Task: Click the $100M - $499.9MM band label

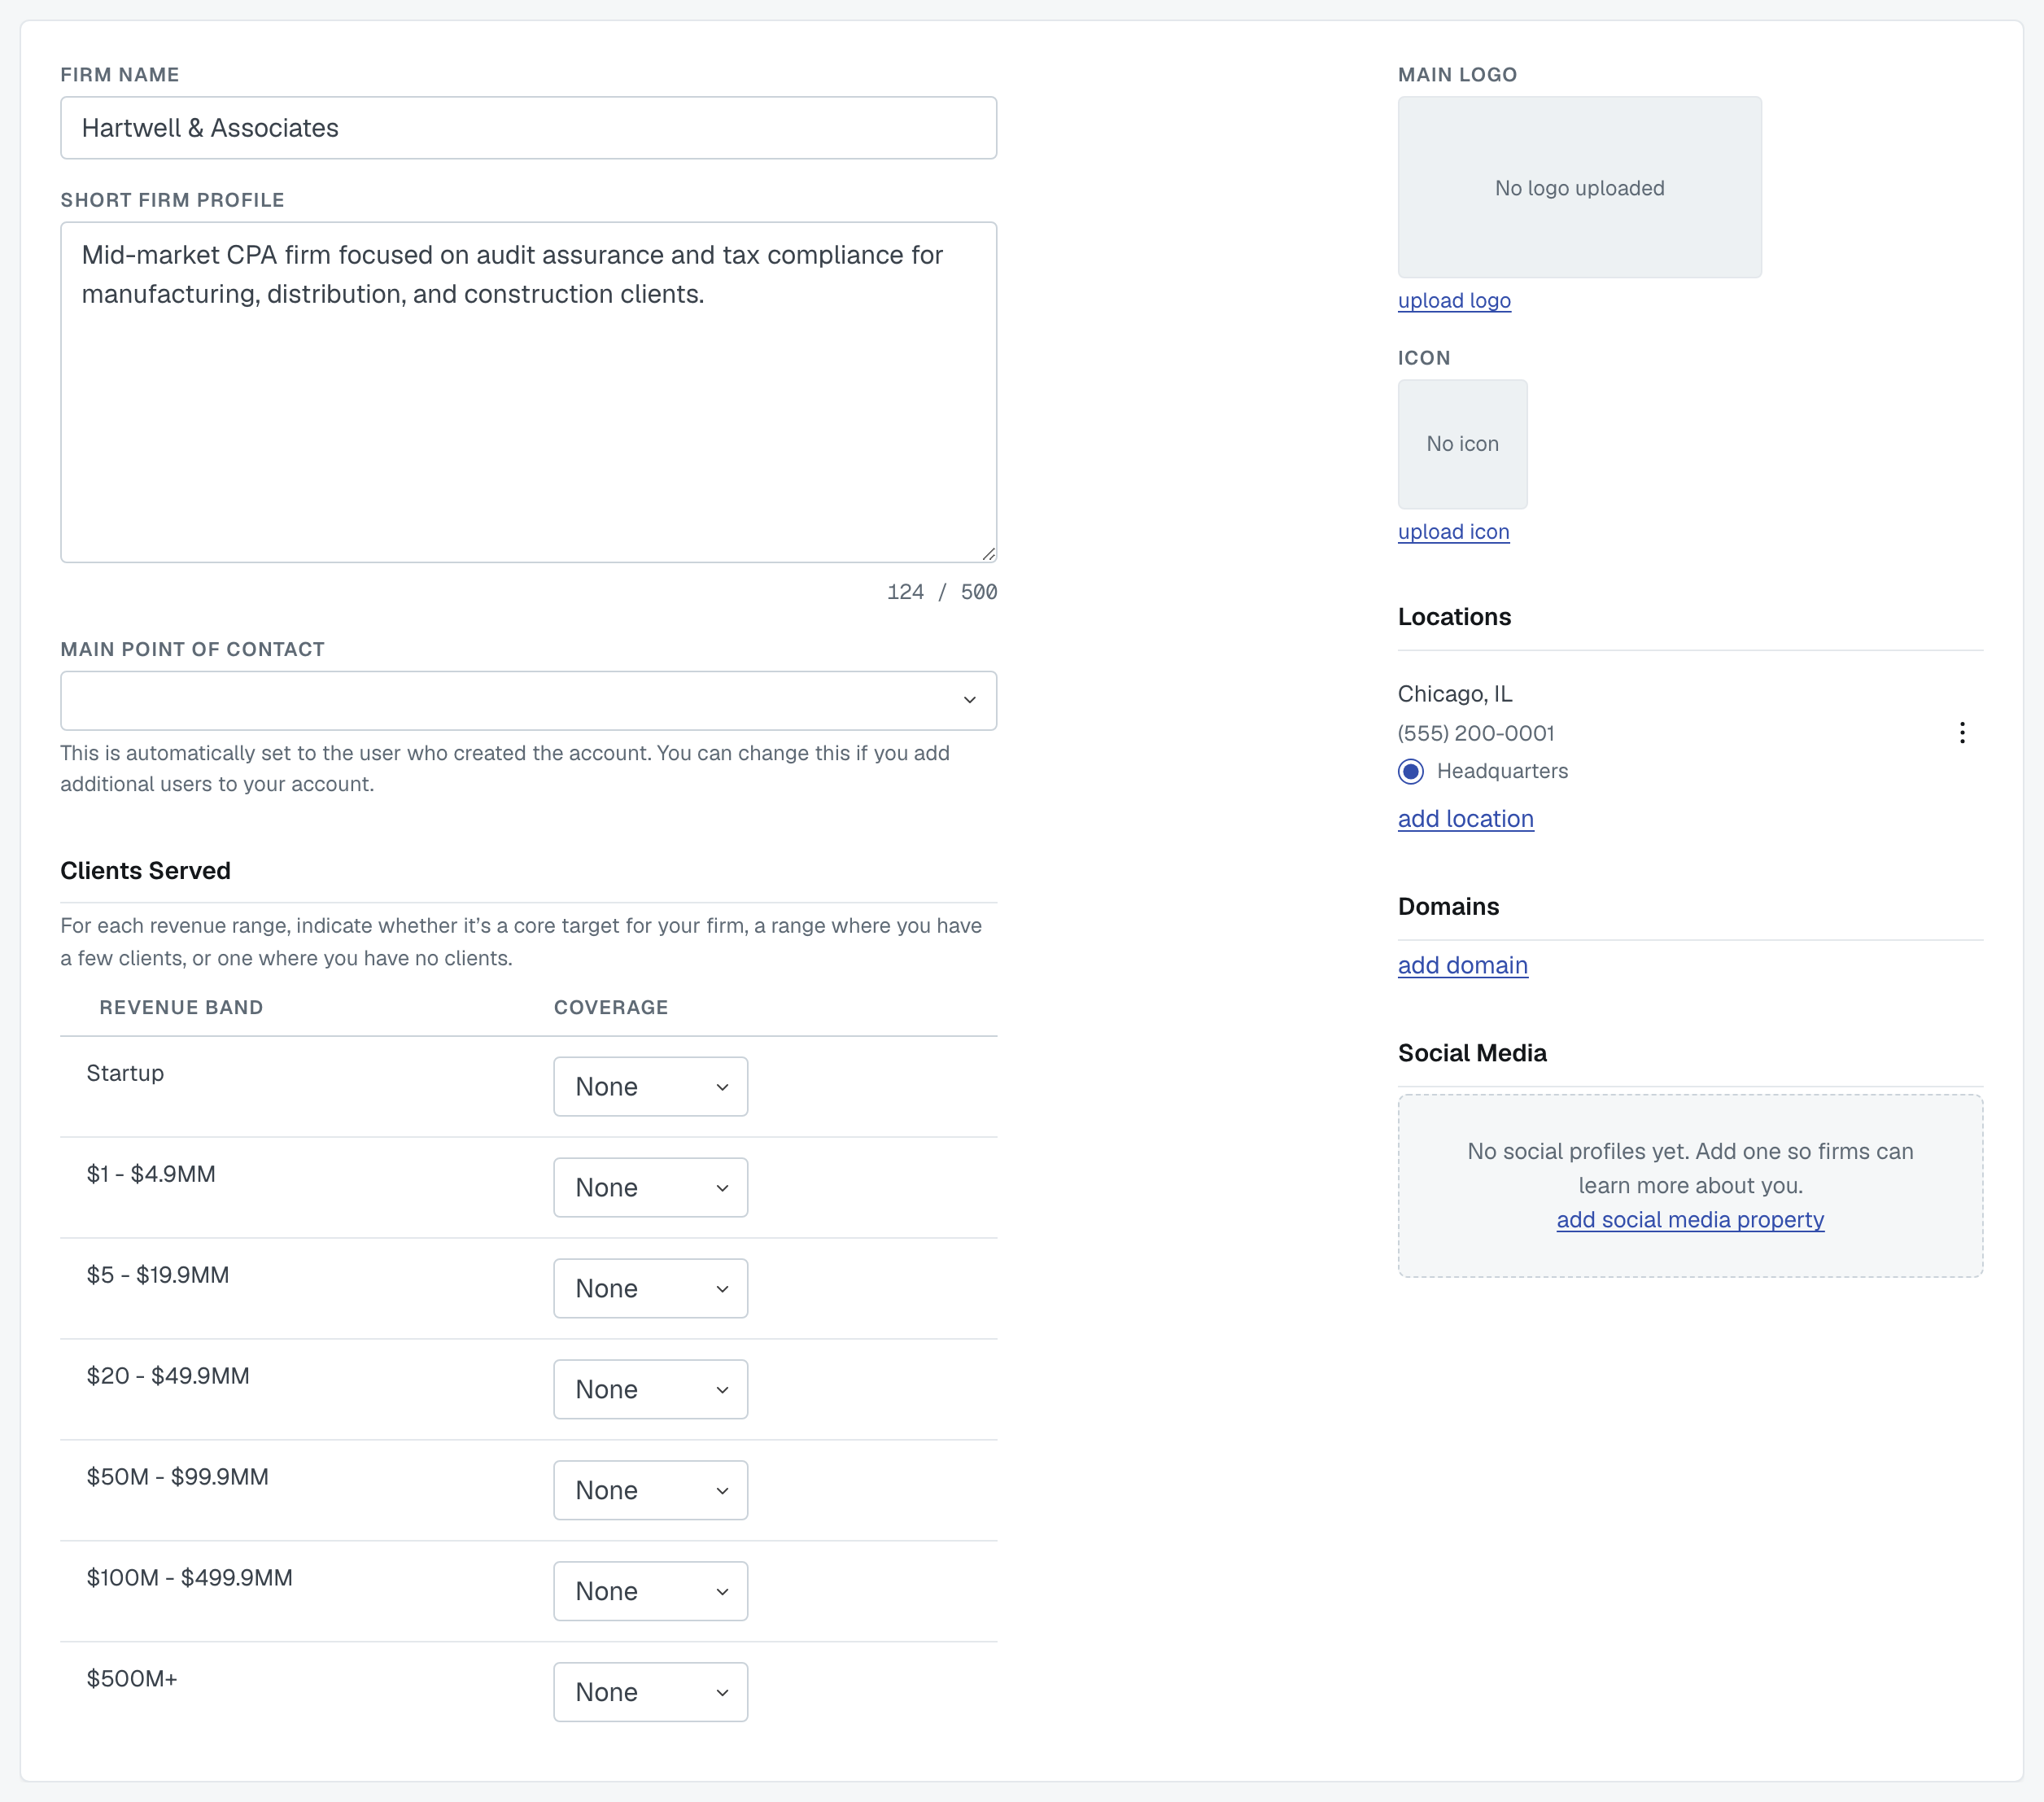Action: pyautogui.click(x=189, y=1577)
